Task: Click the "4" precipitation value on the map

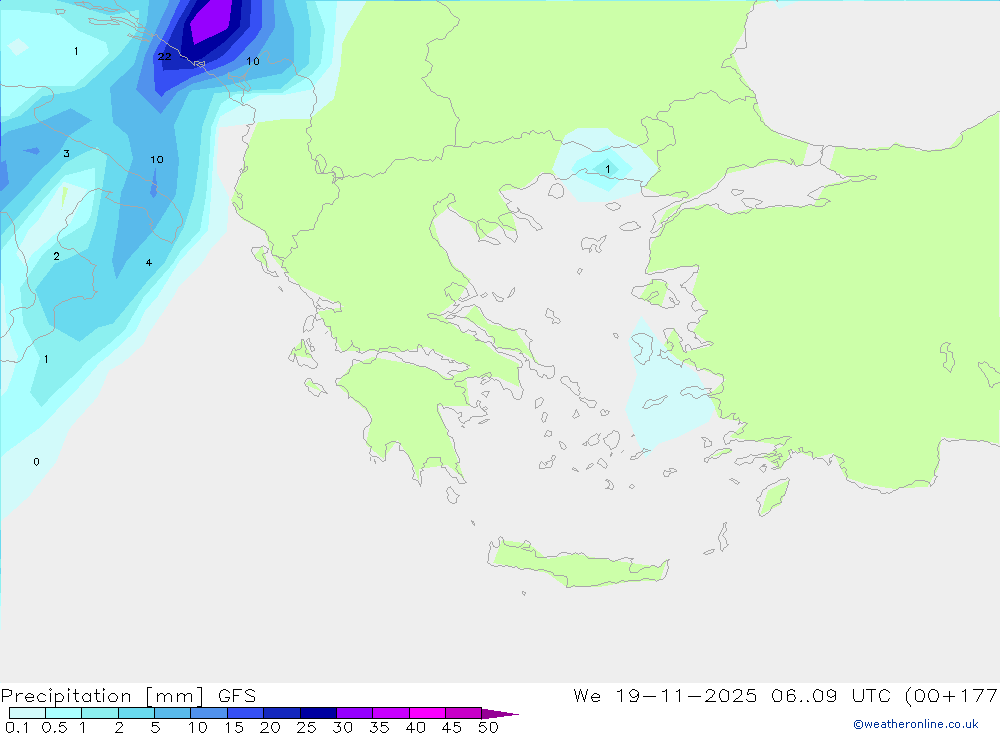Action: pos(149,262)
